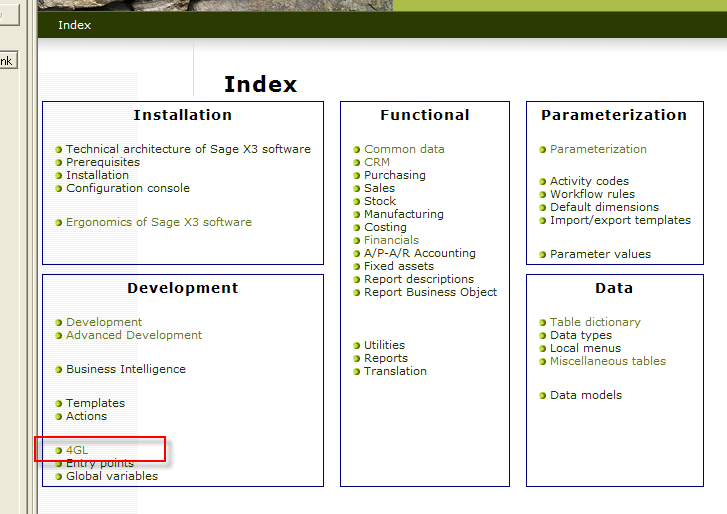Open the 4GL link
This screenshot has width=727, height=514.
click(77, 451)
